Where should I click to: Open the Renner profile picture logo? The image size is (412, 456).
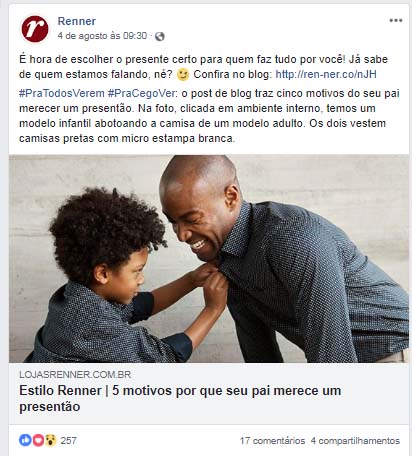(35, 29)
